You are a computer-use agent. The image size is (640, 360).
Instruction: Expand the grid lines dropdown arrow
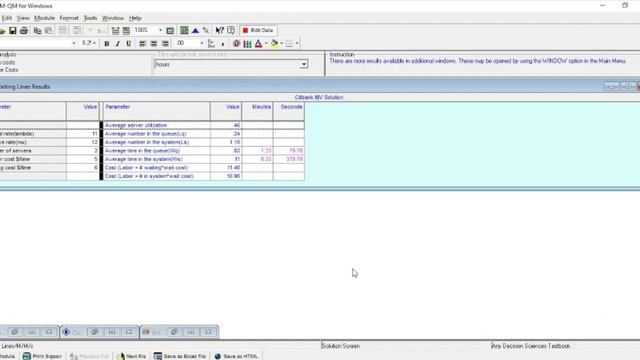(x=297, y=43)
